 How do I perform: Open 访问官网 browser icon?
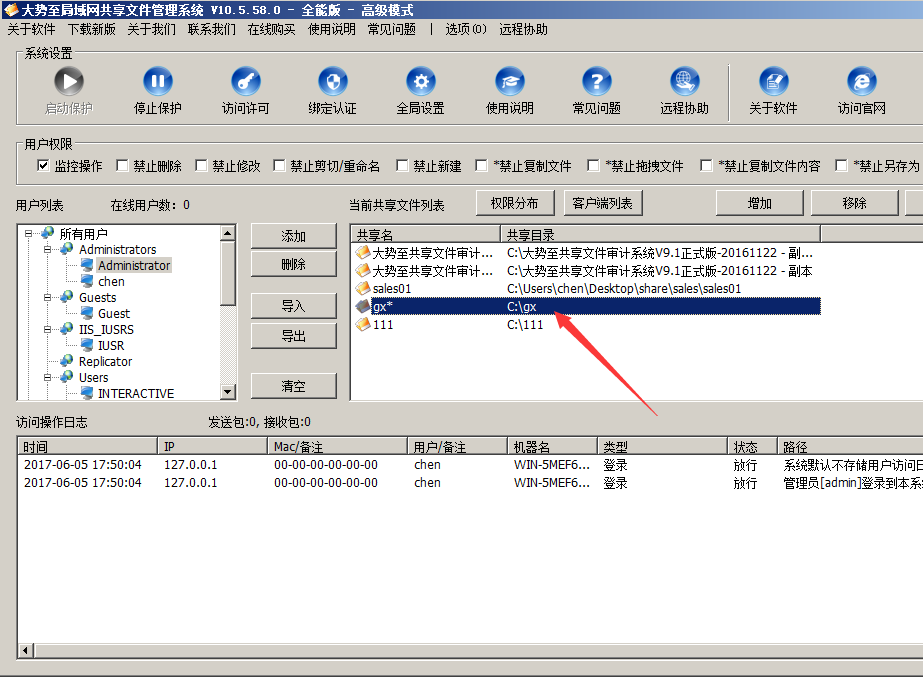coord(861,82)
